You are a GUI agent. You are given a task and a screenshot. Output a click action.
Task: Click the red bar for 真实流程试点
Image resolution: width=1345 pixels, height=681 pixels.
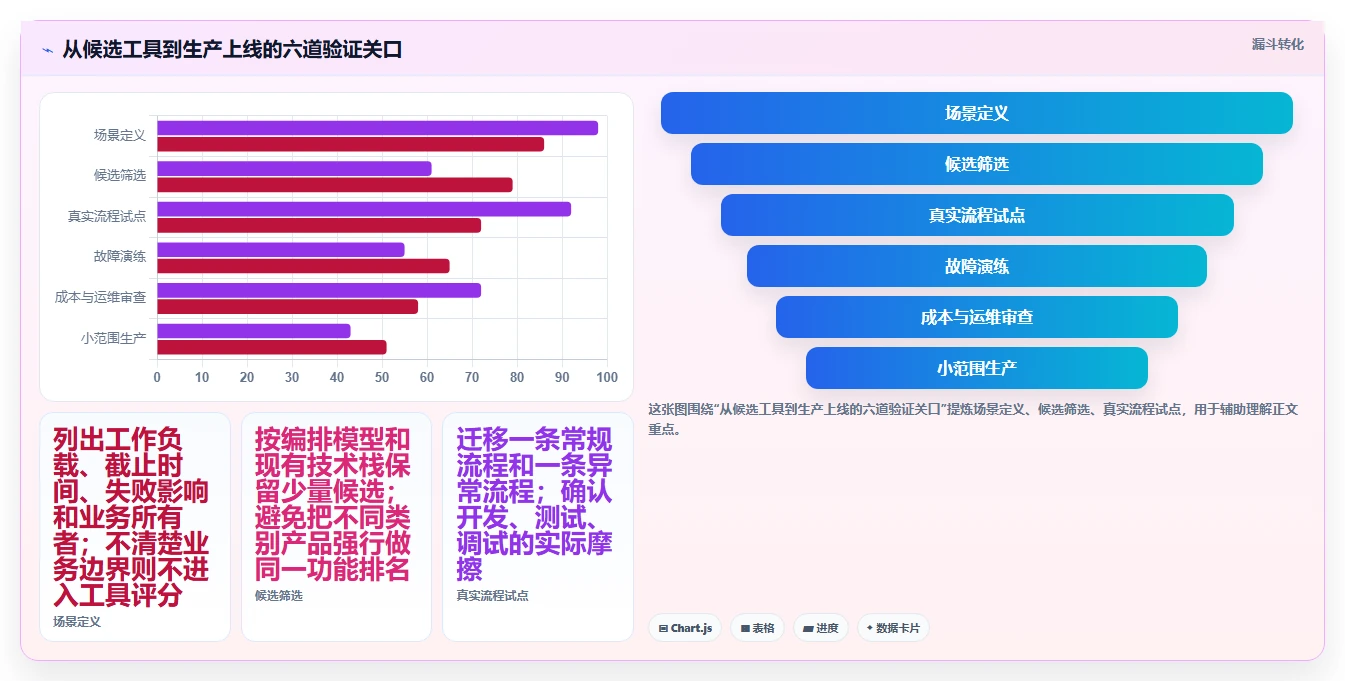(x=319, y=225)
